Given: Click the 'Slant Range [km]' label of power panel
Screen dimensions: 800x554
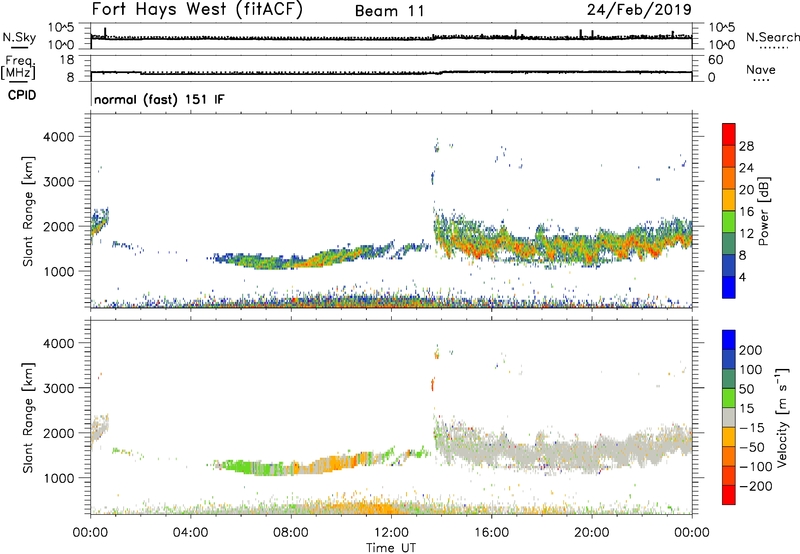Looking at the screenshot, I should click(28, 211).
